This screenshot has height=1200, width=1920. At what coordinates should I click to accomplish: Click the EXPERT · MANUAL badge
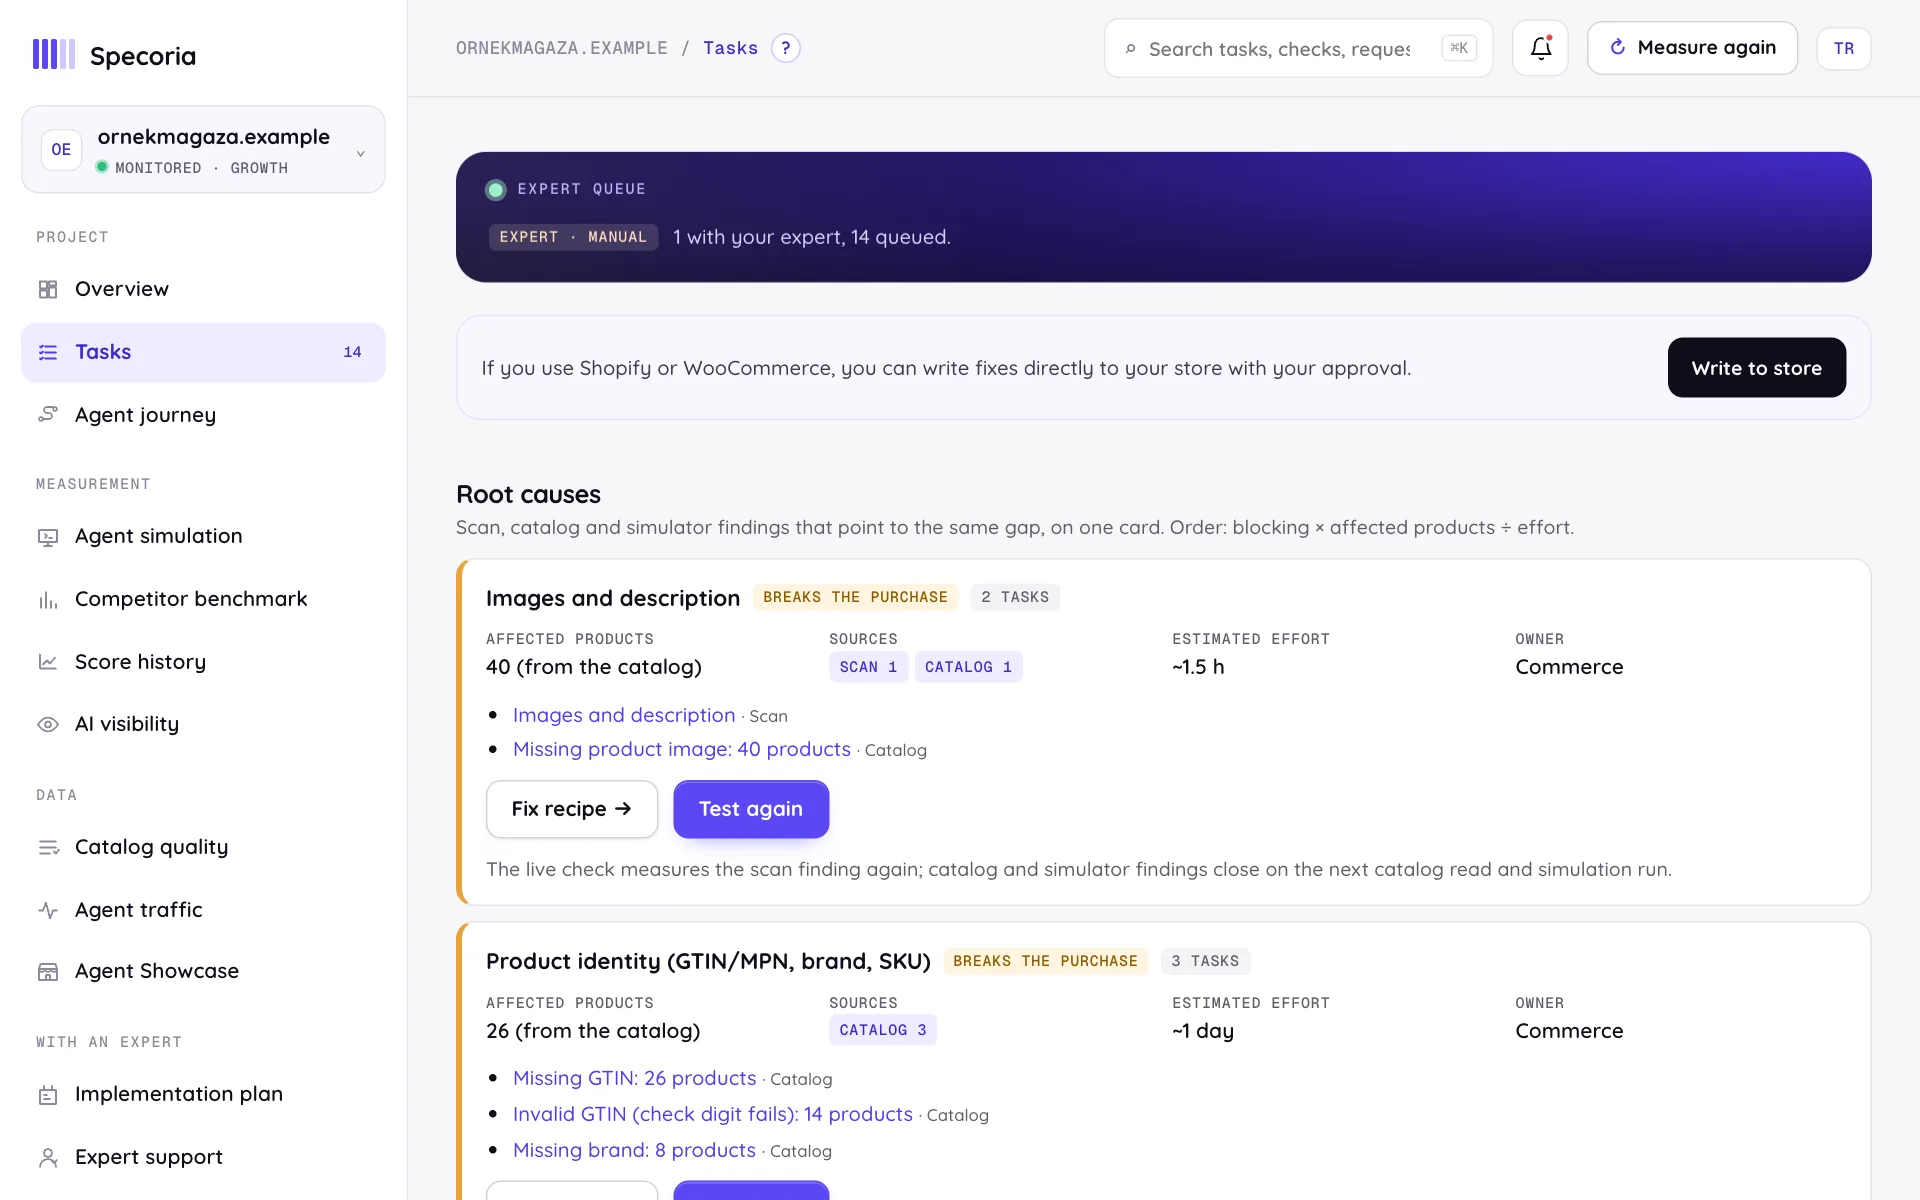[573, 237]
